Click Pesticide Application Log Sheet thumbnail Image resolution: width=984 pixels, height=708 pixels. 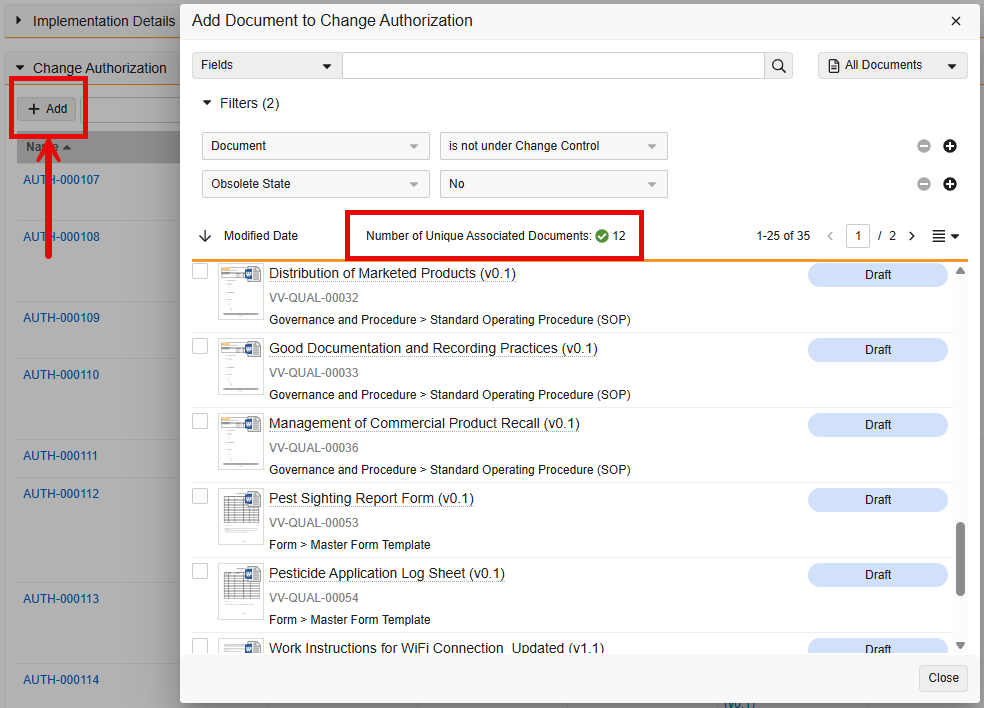[x=241, y=591]
